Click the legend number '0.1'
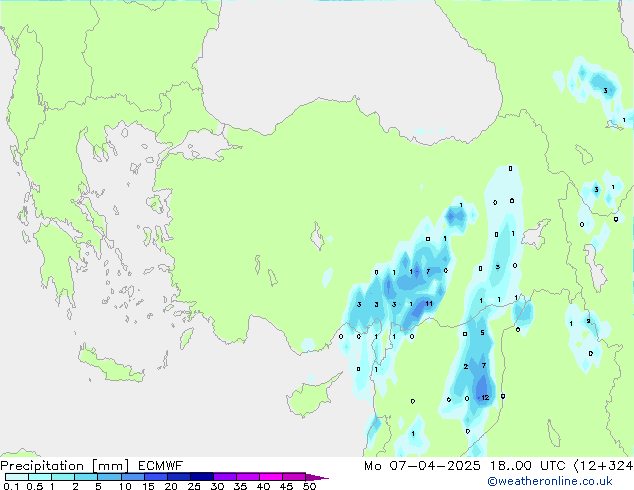The width and height of the screenshot is (634, 490). tap(11, 486)
